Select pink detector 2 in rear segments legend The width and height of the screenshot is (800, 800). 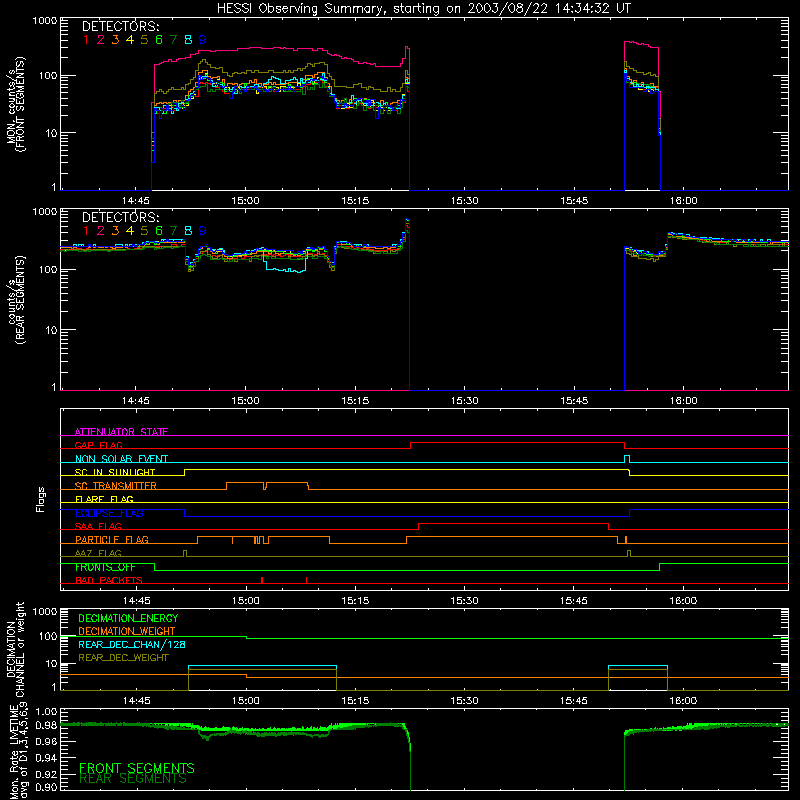pyautogui.click(x=101, y=231)
